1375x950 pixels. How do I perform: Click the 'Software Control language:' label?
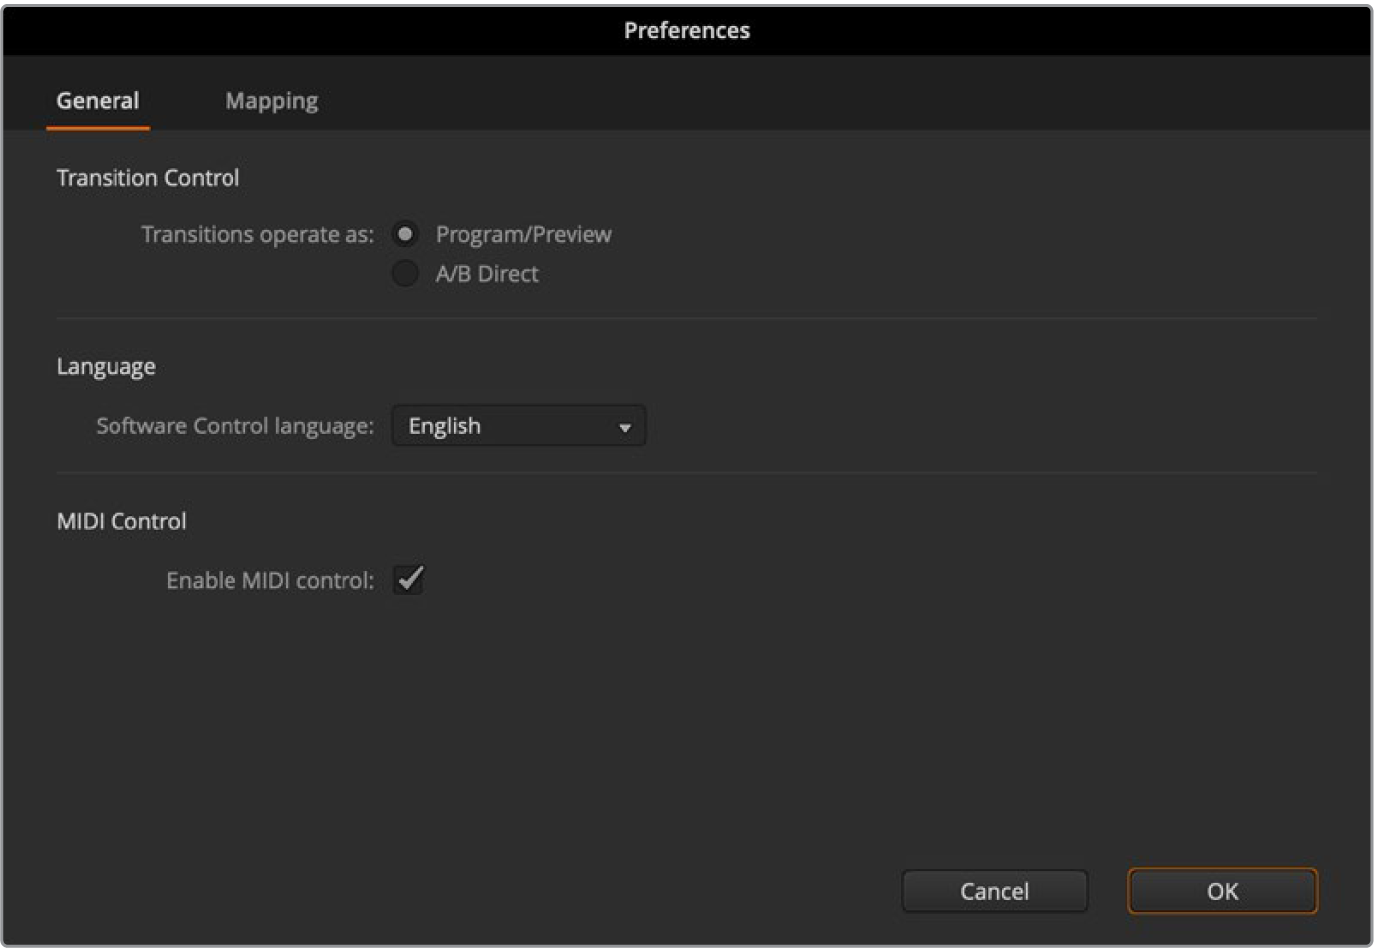tap(235, 426)
